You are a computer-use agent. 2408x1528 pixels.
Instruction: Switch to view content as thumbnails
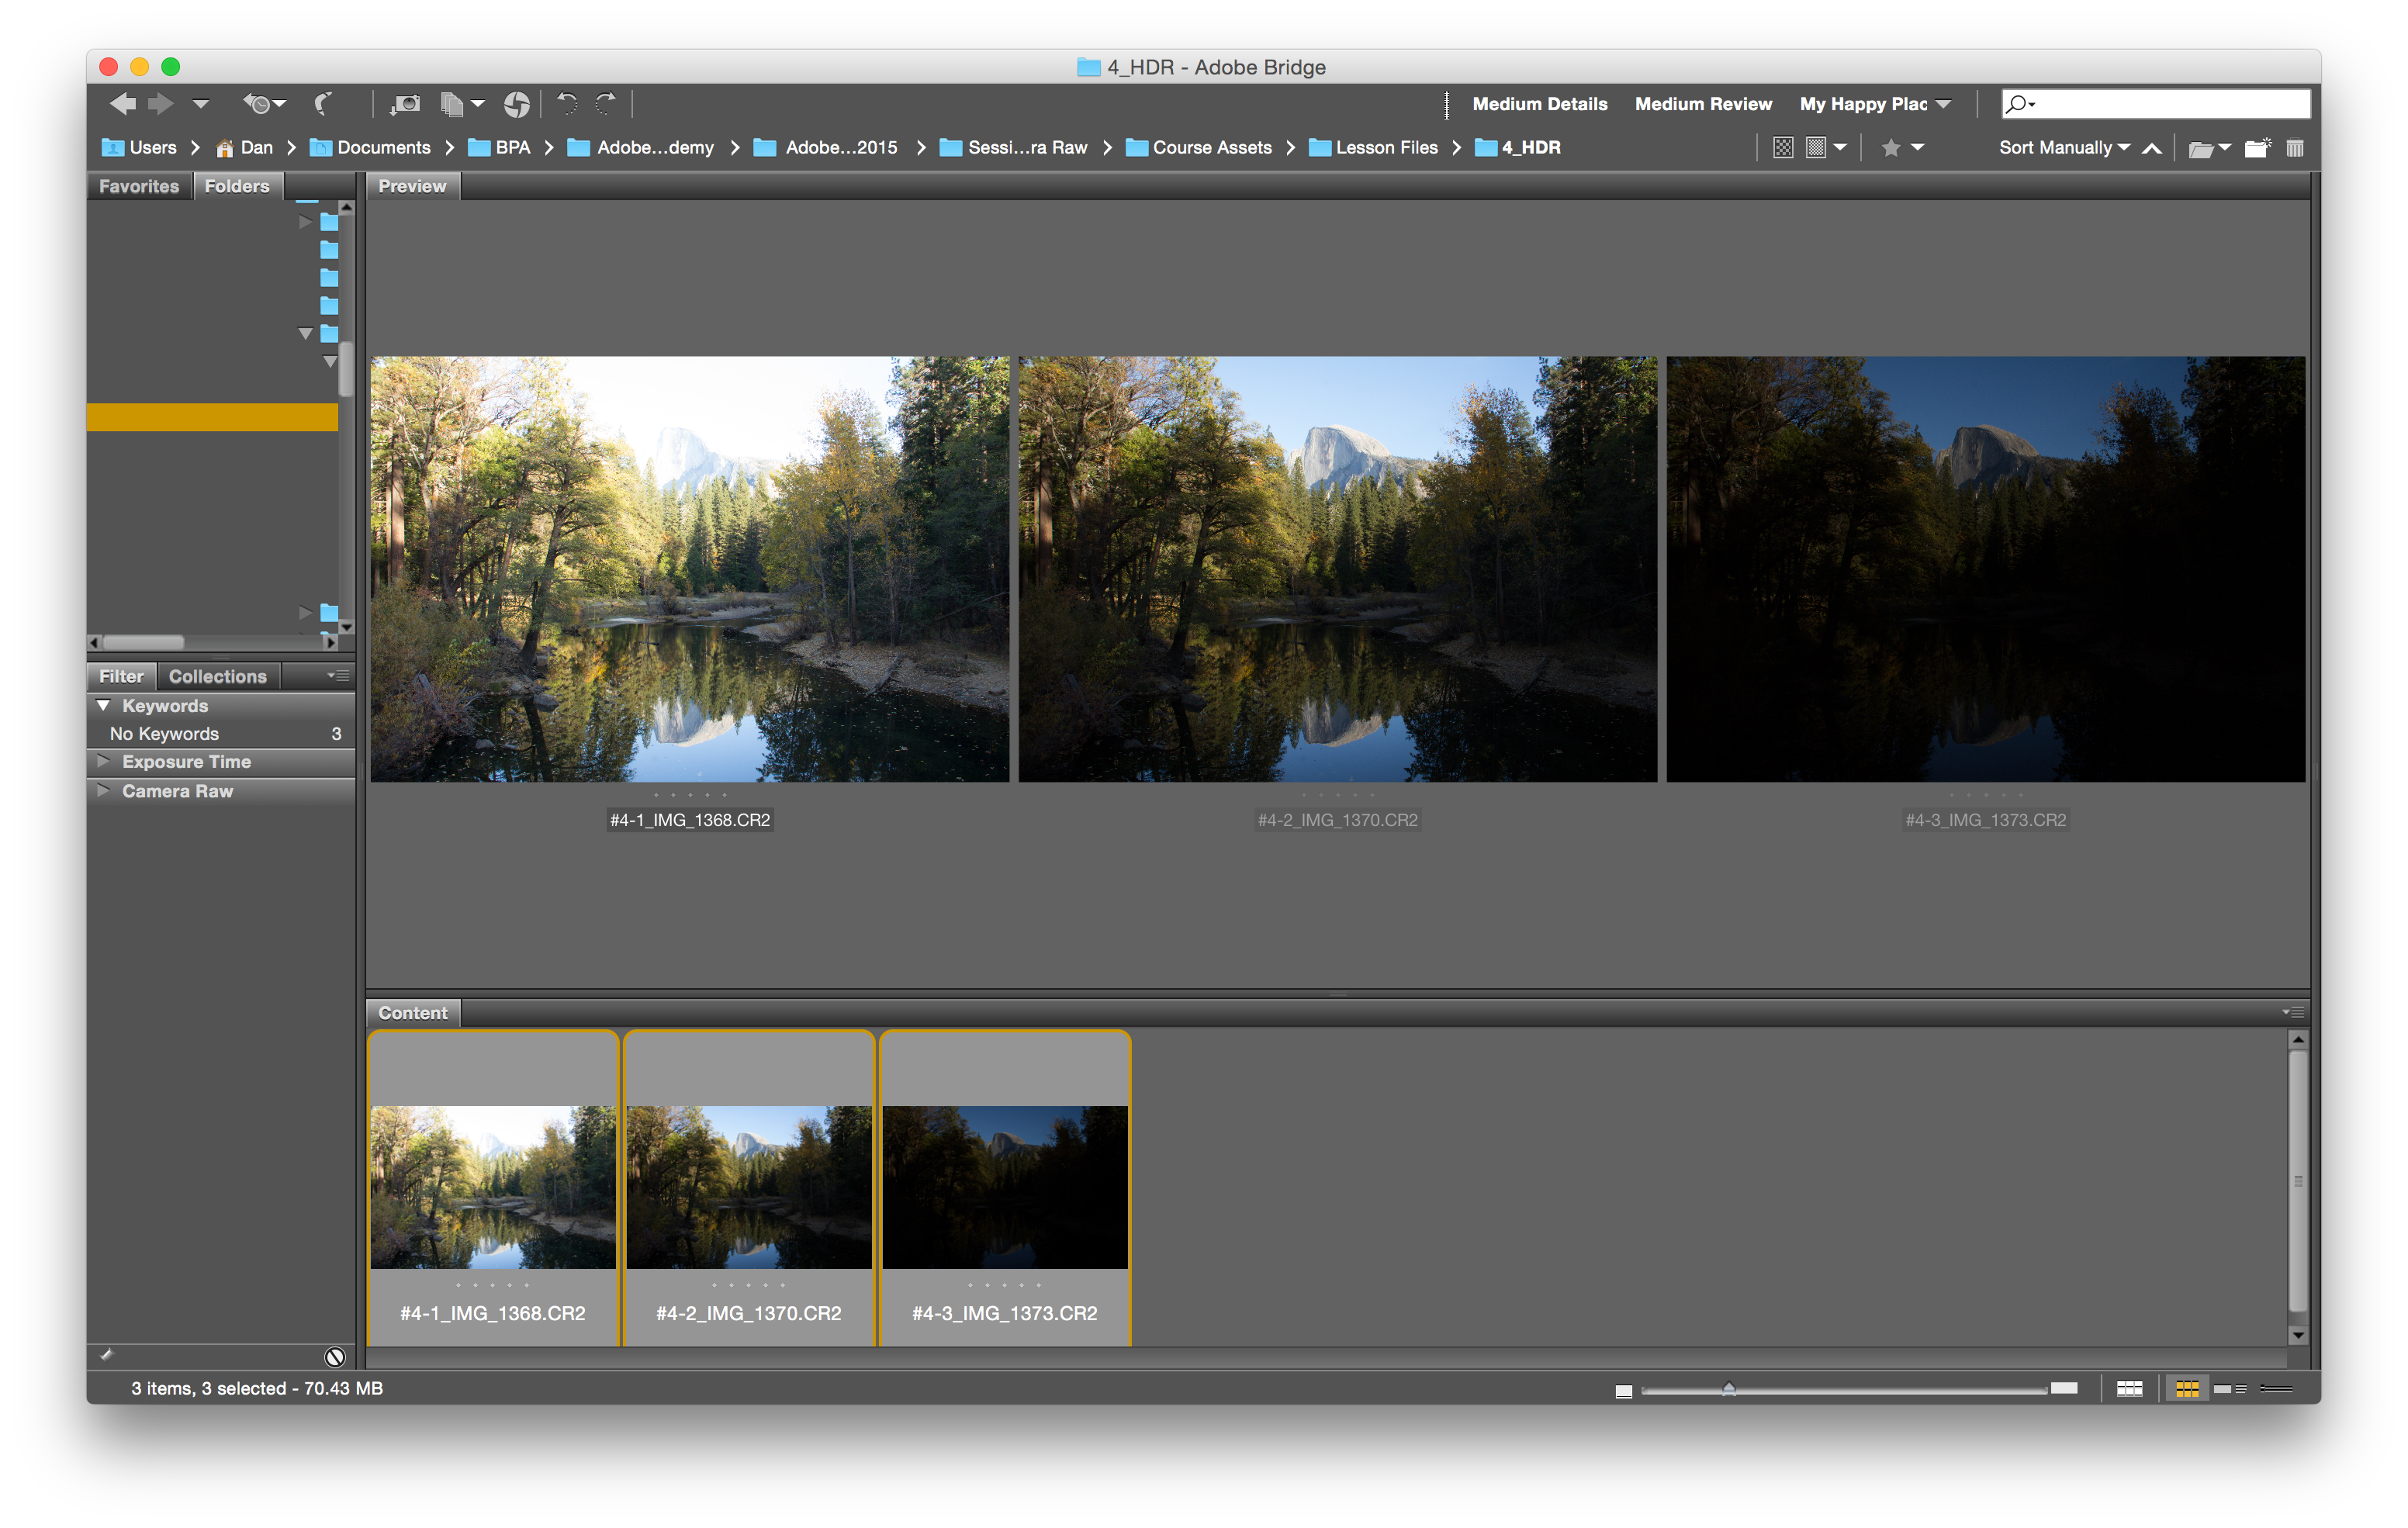pyautogui.click(x=2187, y=1389)
